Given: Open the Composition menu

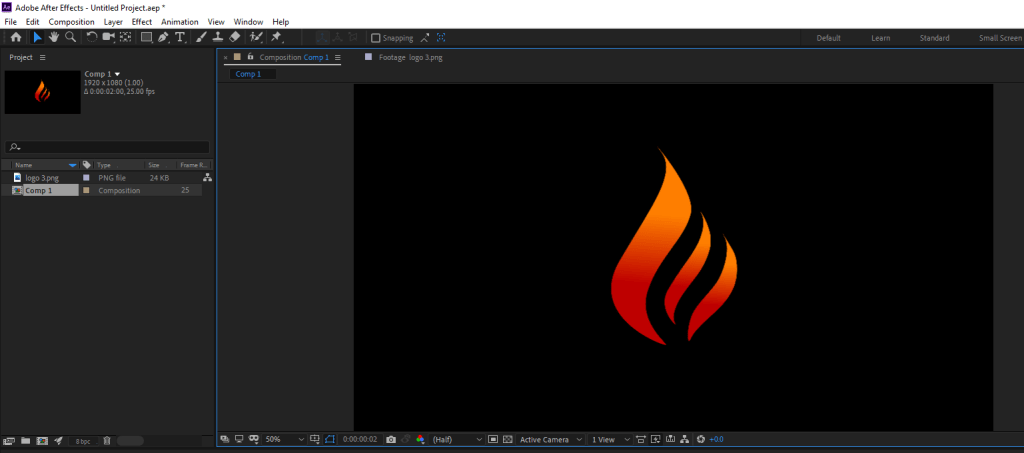Looking at the screenshot, I should tap(71, 21).
